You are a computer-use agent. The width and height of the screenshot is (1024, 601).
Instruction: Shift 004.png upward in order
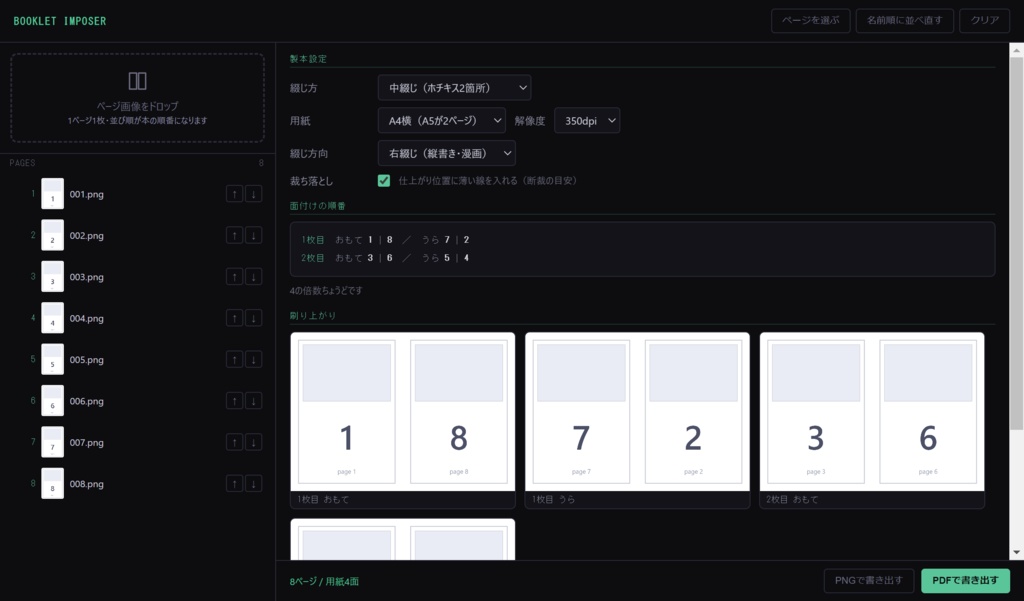tap(234, 318)
